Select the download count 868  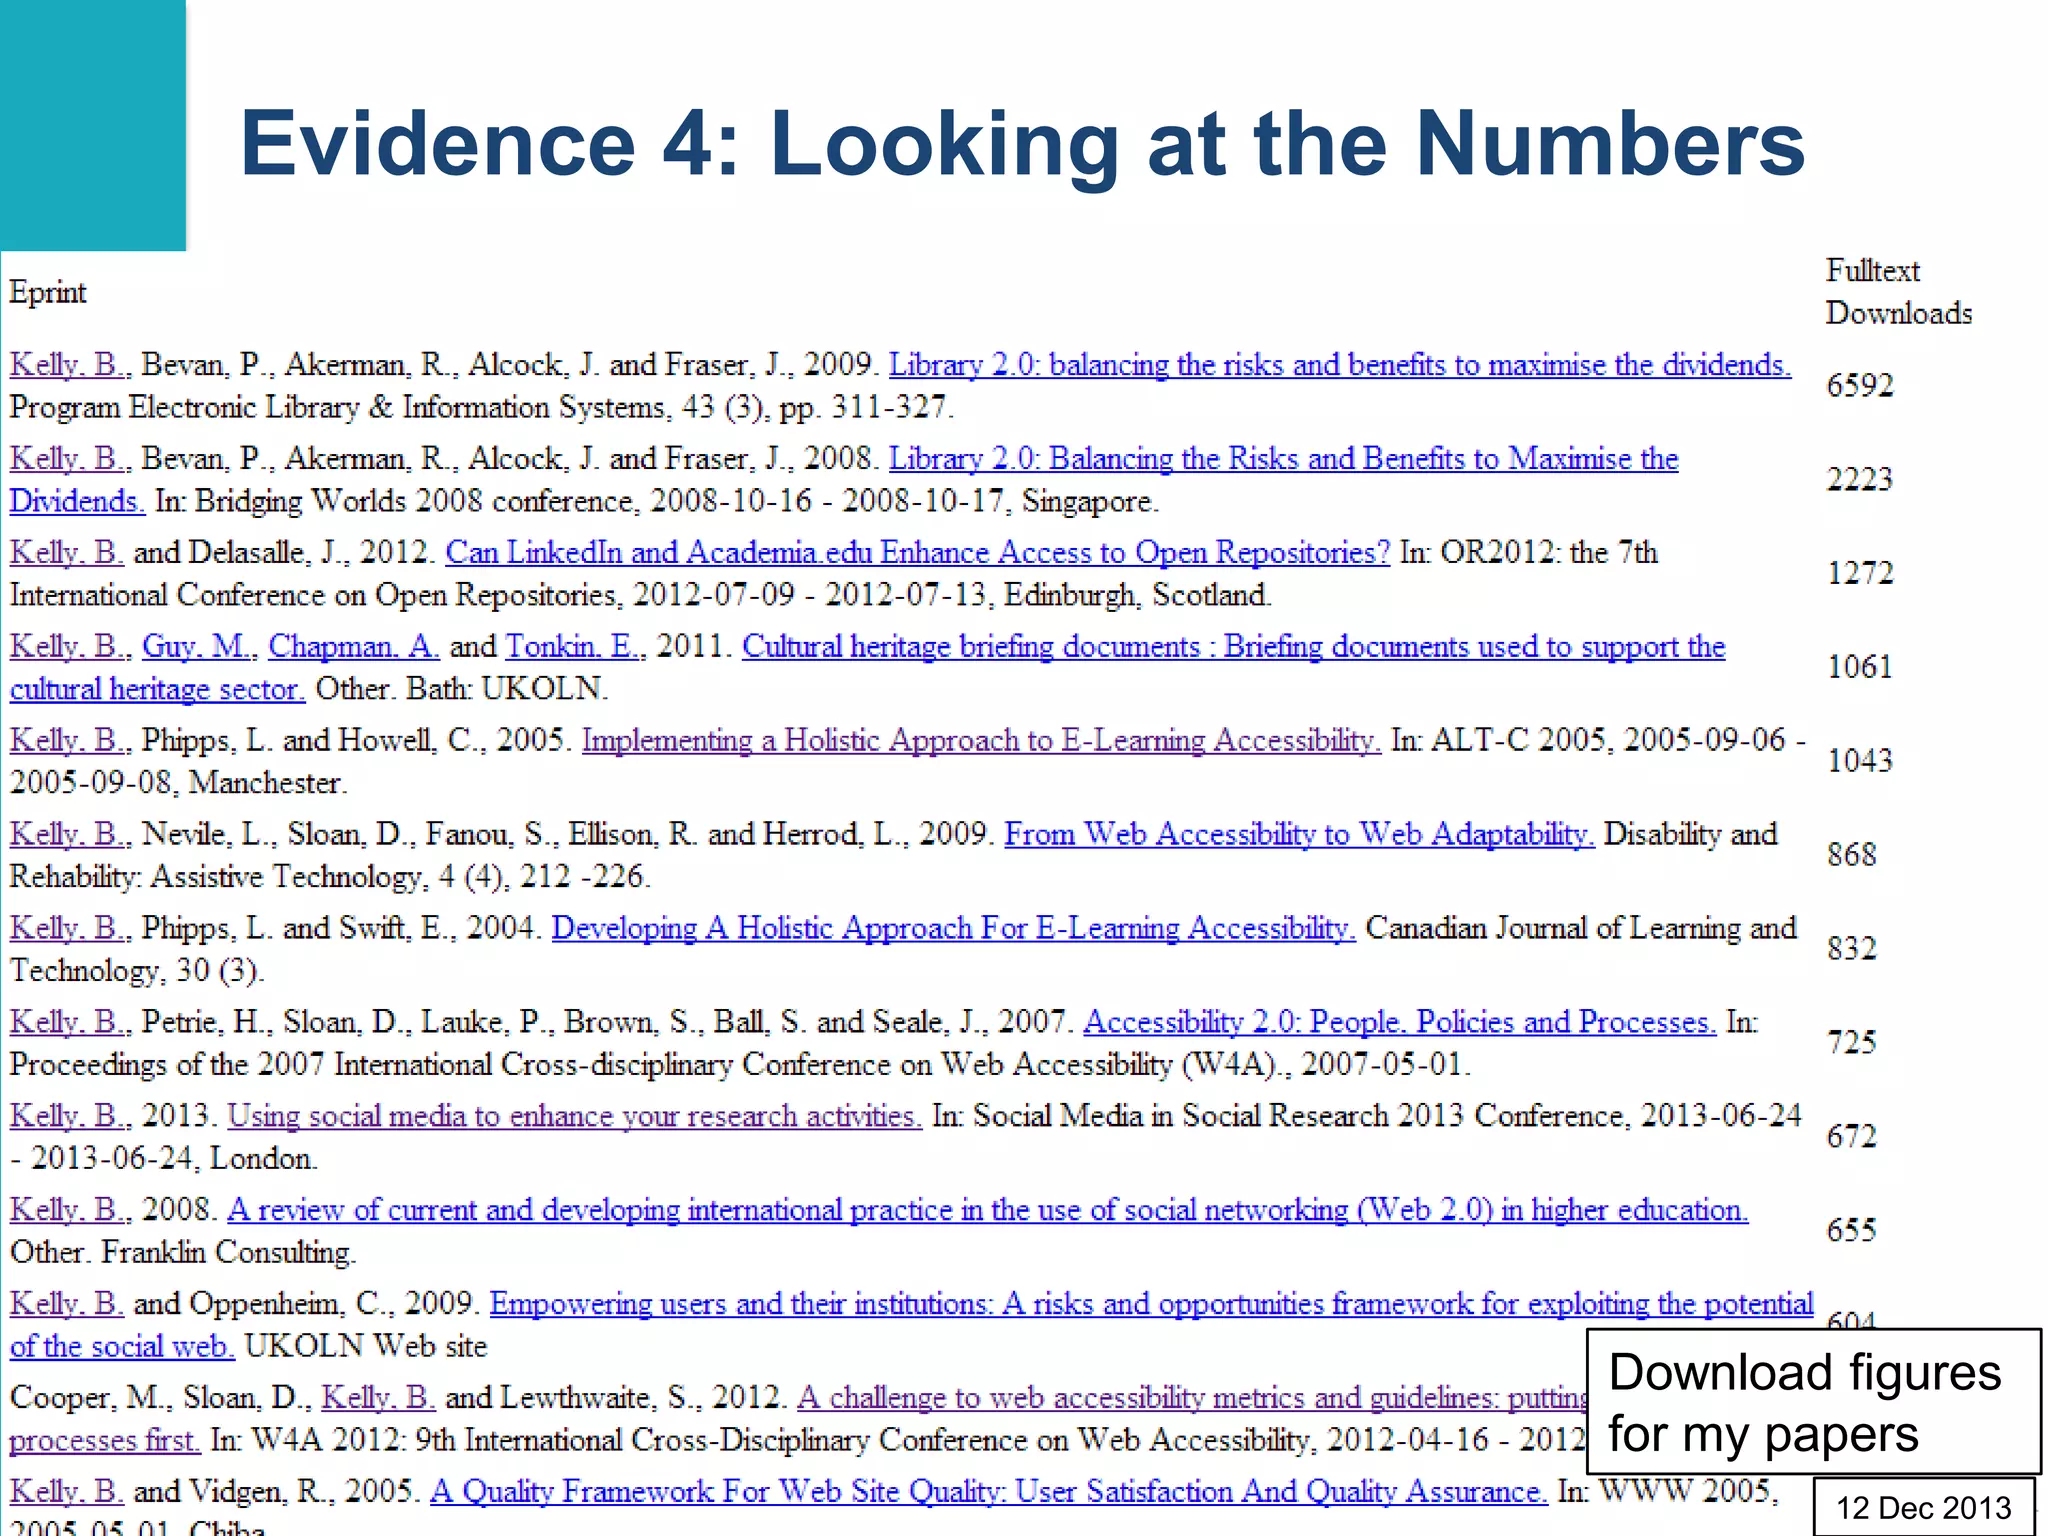pos(1852,856)
